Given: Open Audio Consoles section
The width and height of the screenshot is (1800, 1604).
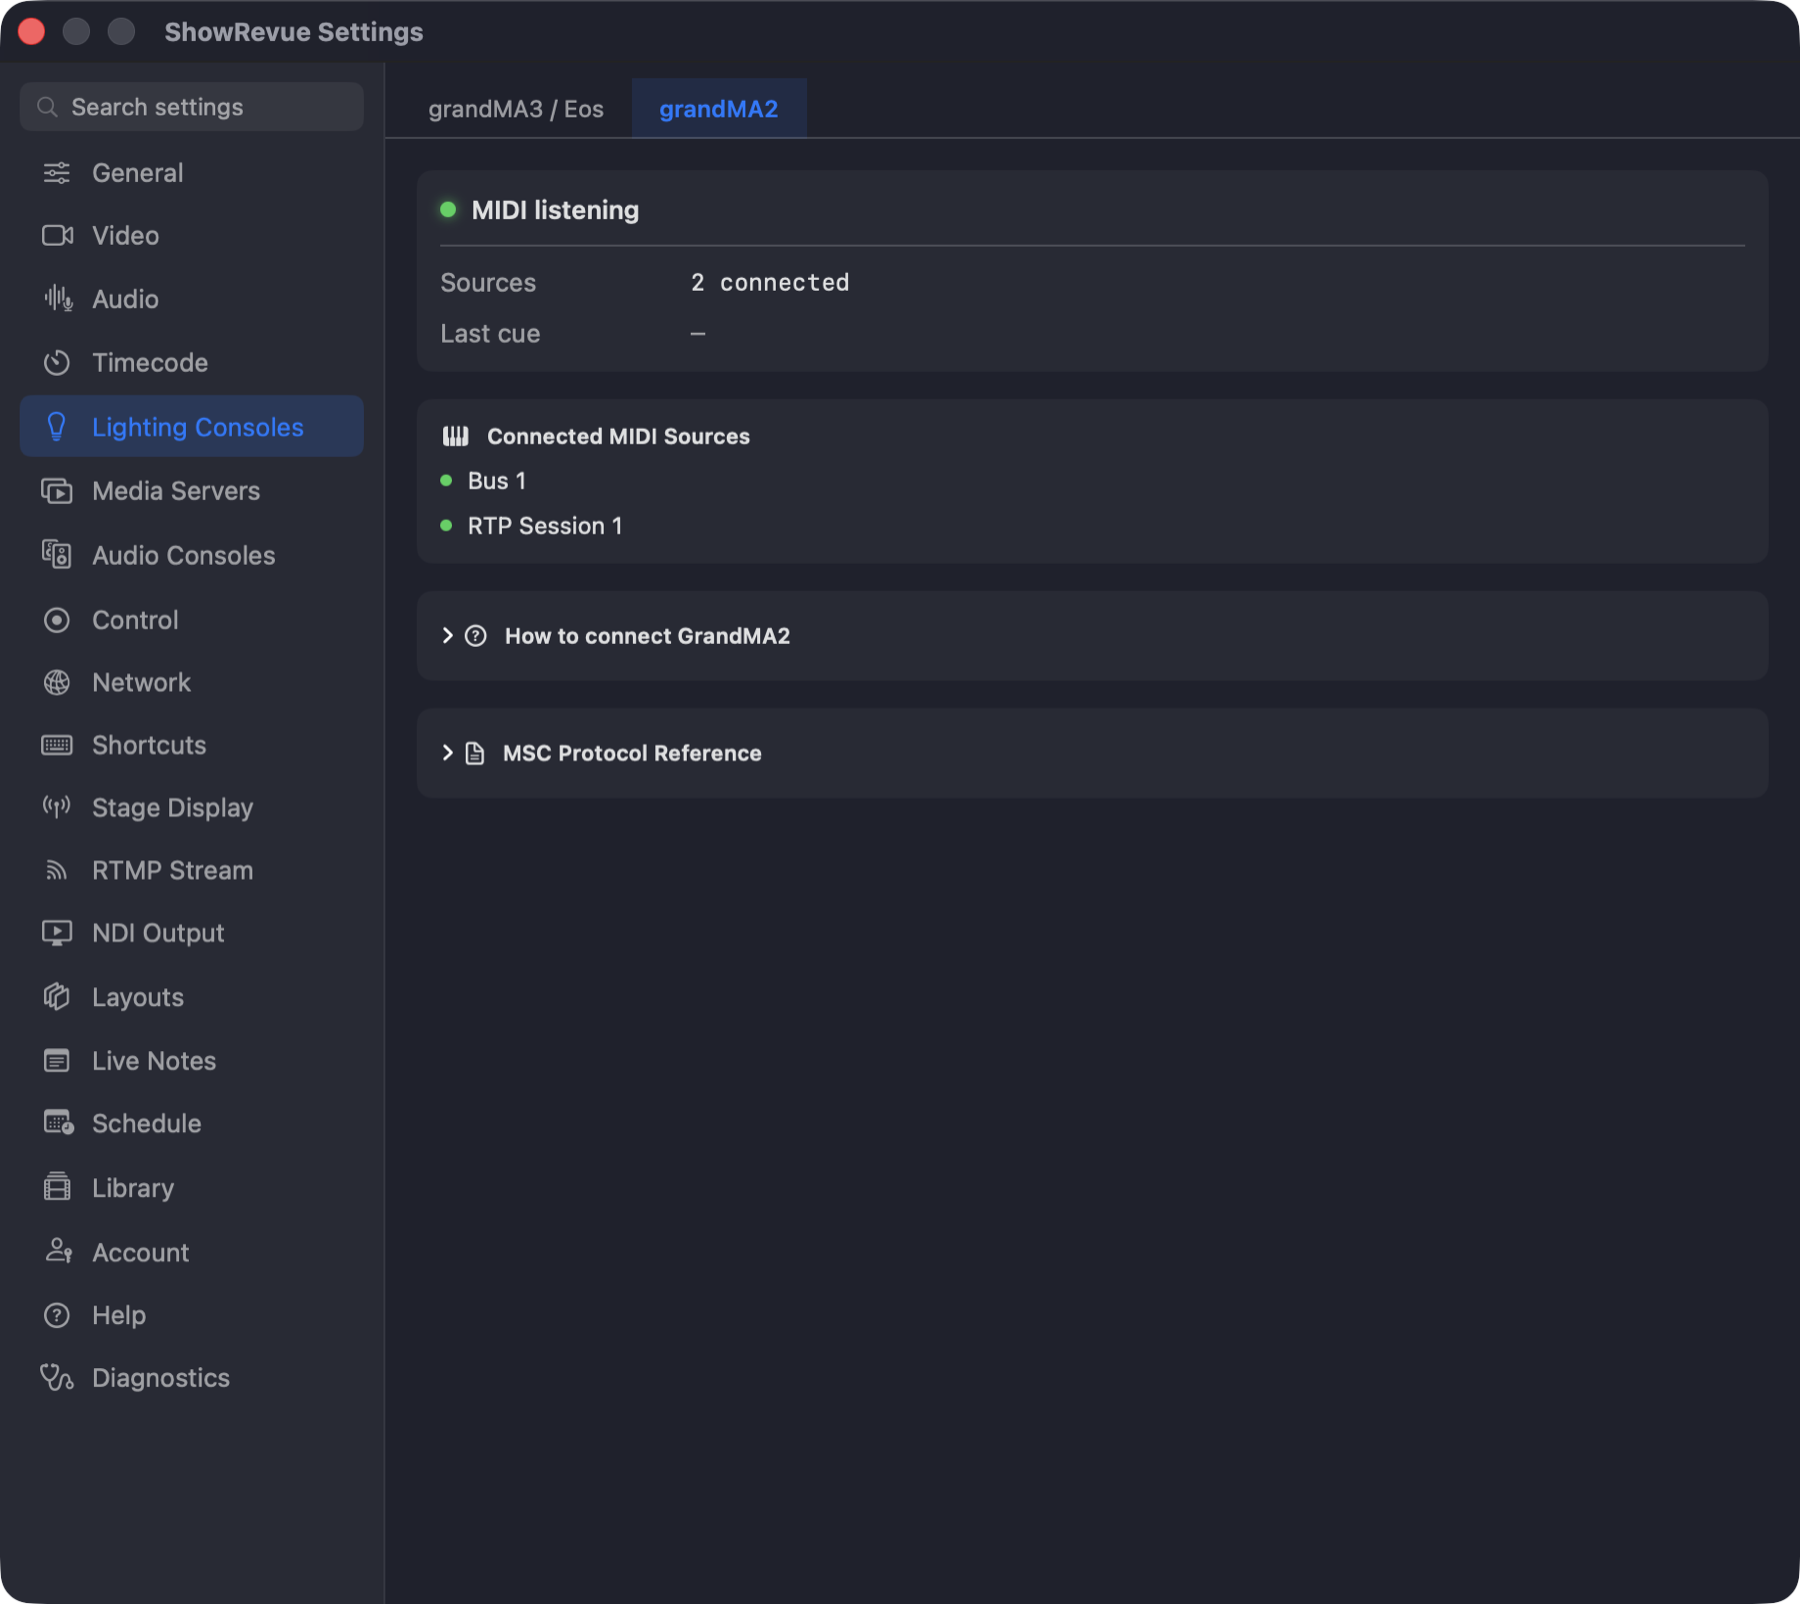Looking at the screenshot, I should [192, 555].
